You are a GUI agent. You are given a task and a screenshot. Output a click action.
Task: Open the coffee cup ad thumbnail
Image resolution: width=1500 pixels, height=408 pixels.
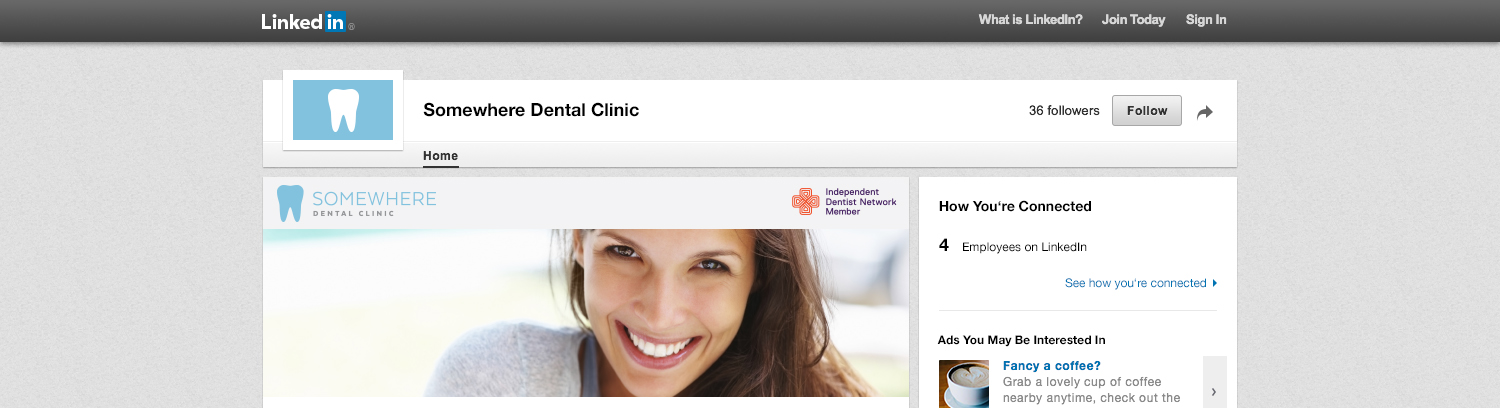pos(964,384)
